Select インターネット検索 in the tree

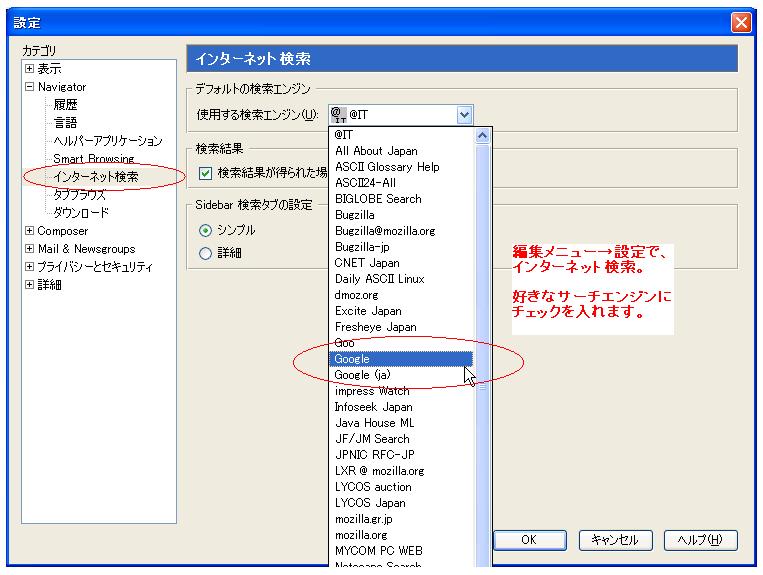point(96,177)
